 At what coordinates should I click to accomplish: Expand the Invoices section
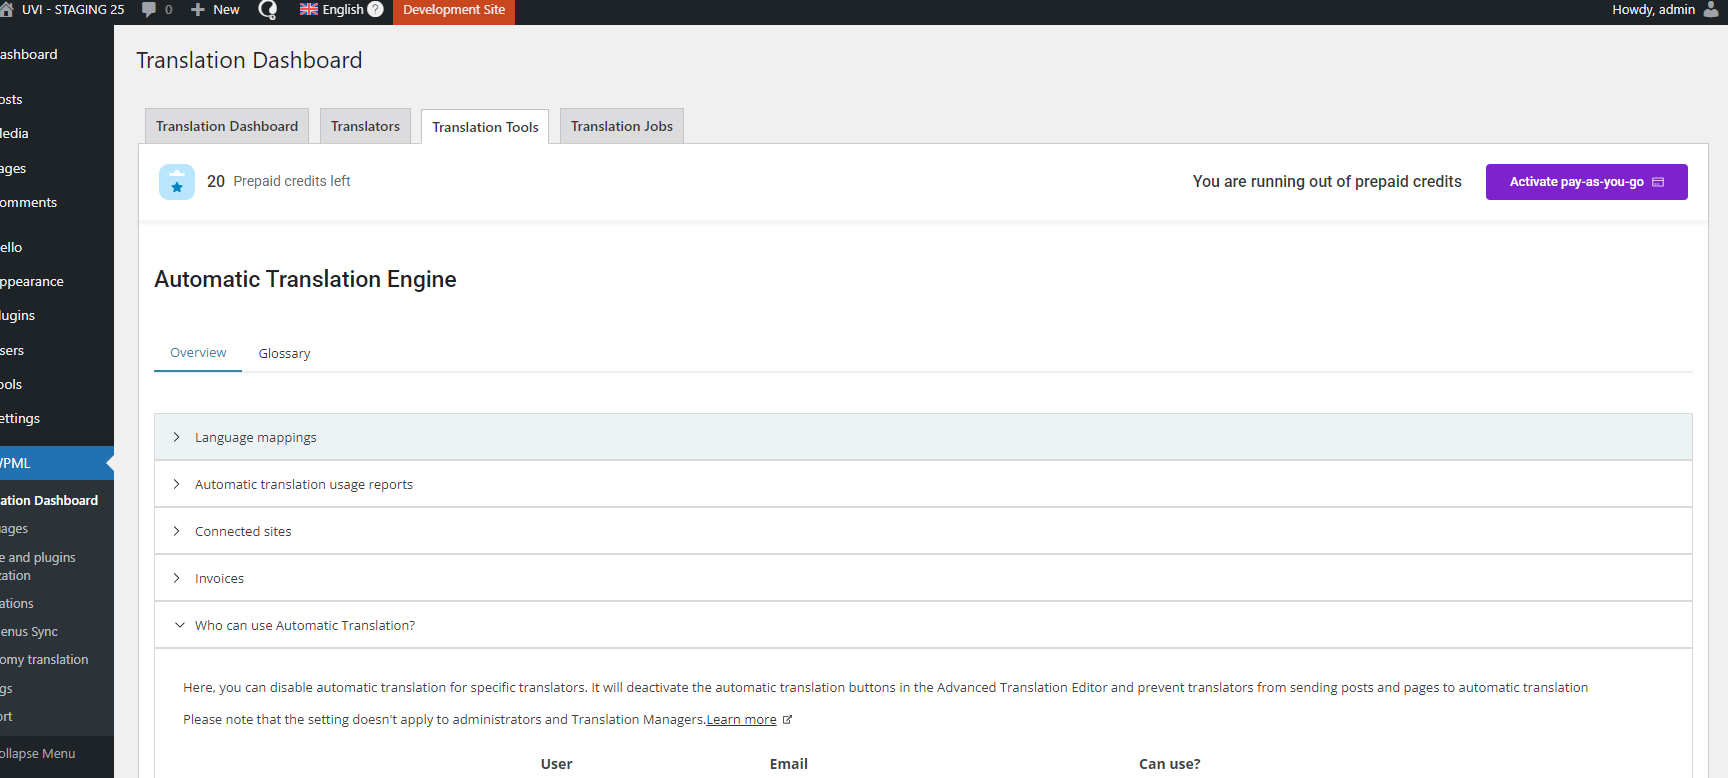923,578
